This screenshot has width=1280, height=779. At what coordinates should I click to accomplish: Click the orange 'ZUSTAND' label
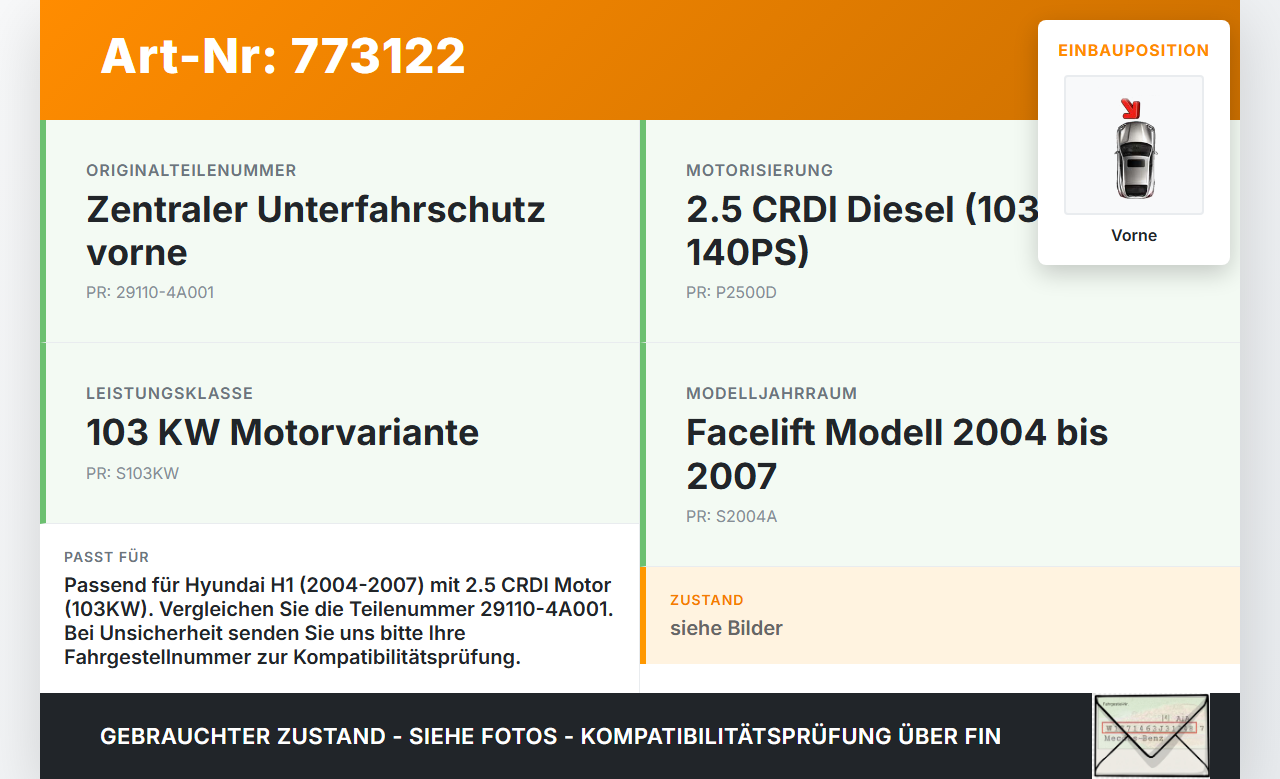tap(706, 600)
